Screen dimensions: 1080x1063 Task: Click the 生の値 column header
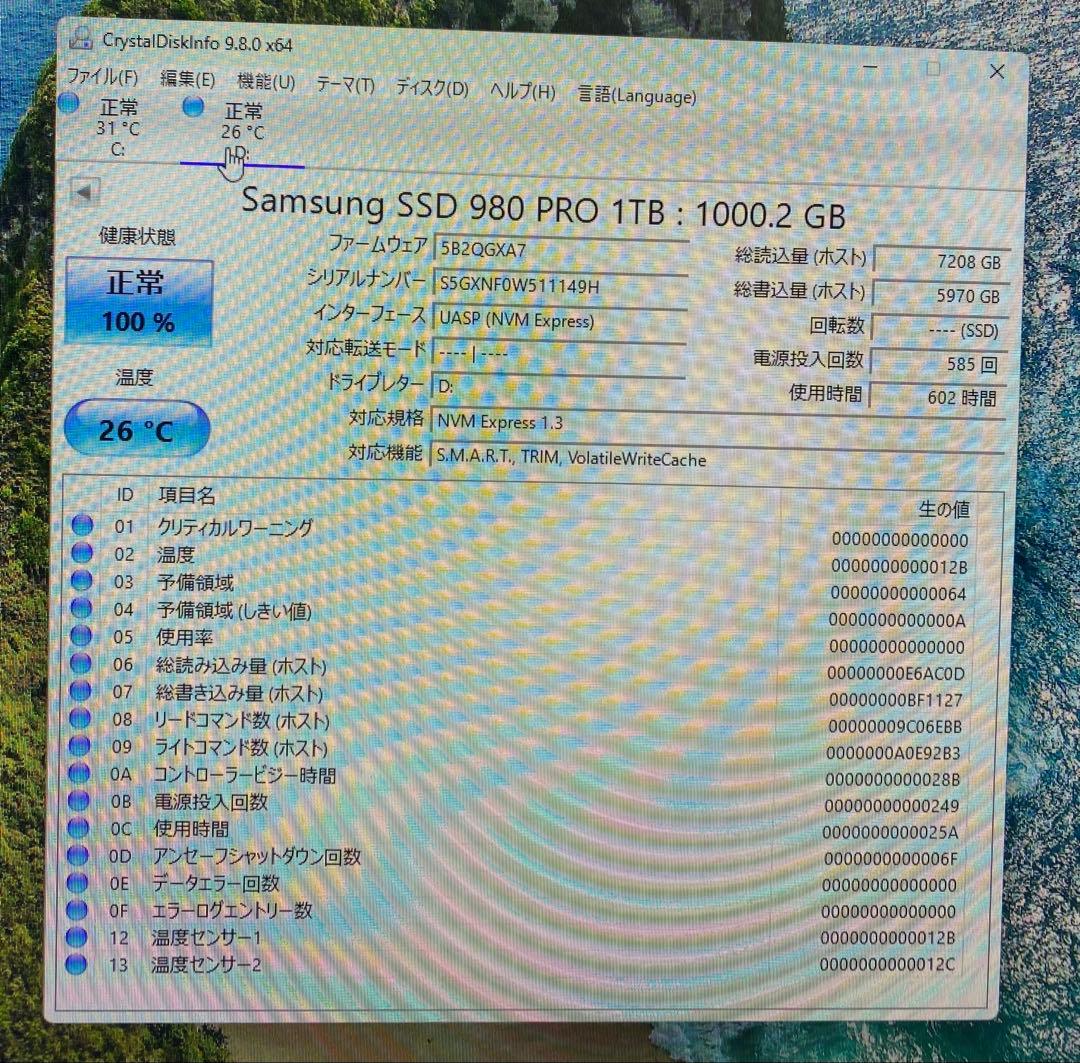(944, 509)
